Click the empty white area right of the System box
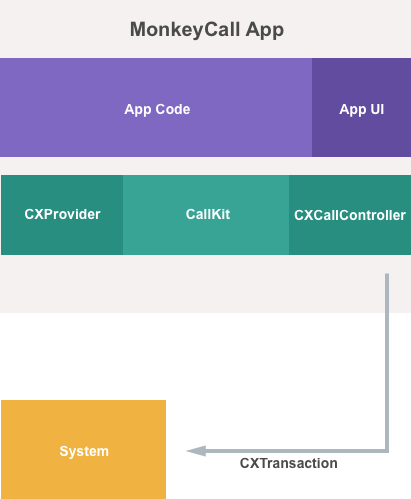This screenshot has height=499, width=411. pyautogui.click(x=267, y=383)
